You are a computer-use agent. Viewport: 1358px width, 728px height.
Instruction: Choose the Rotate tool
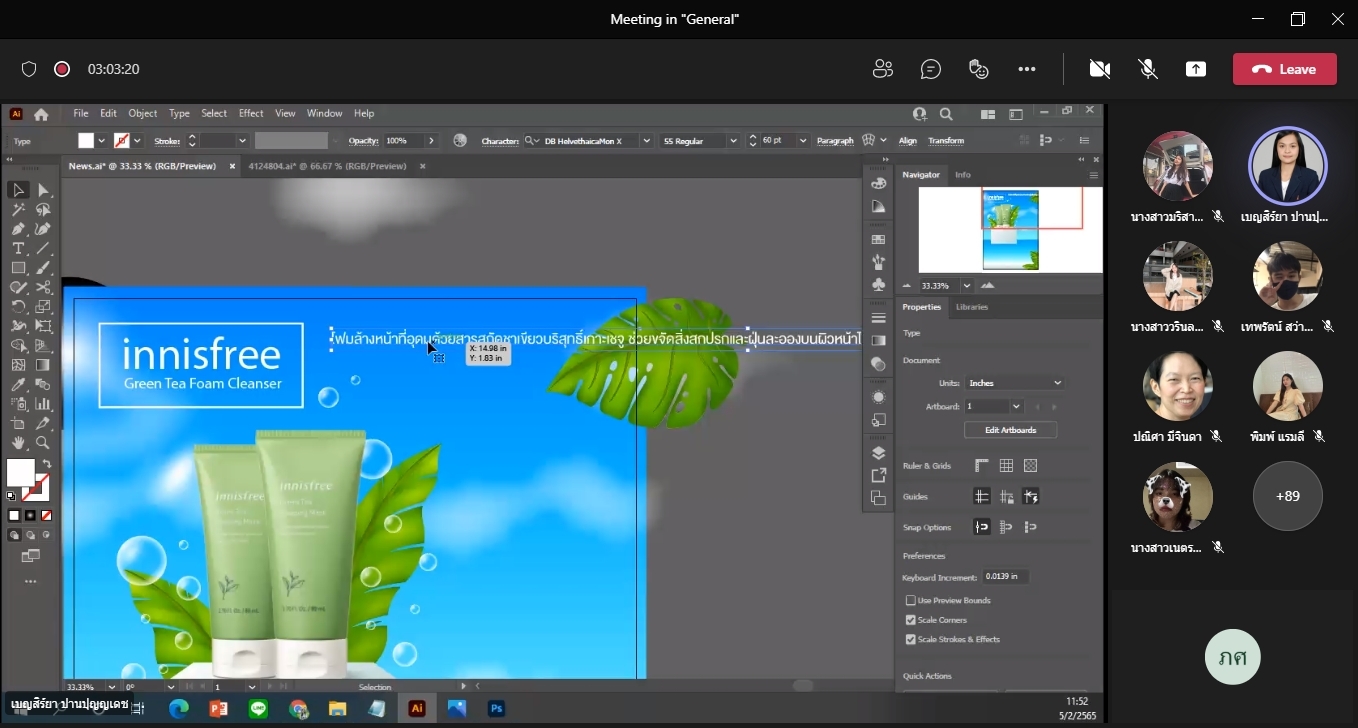pyautogui.click(x=18, y=306)
